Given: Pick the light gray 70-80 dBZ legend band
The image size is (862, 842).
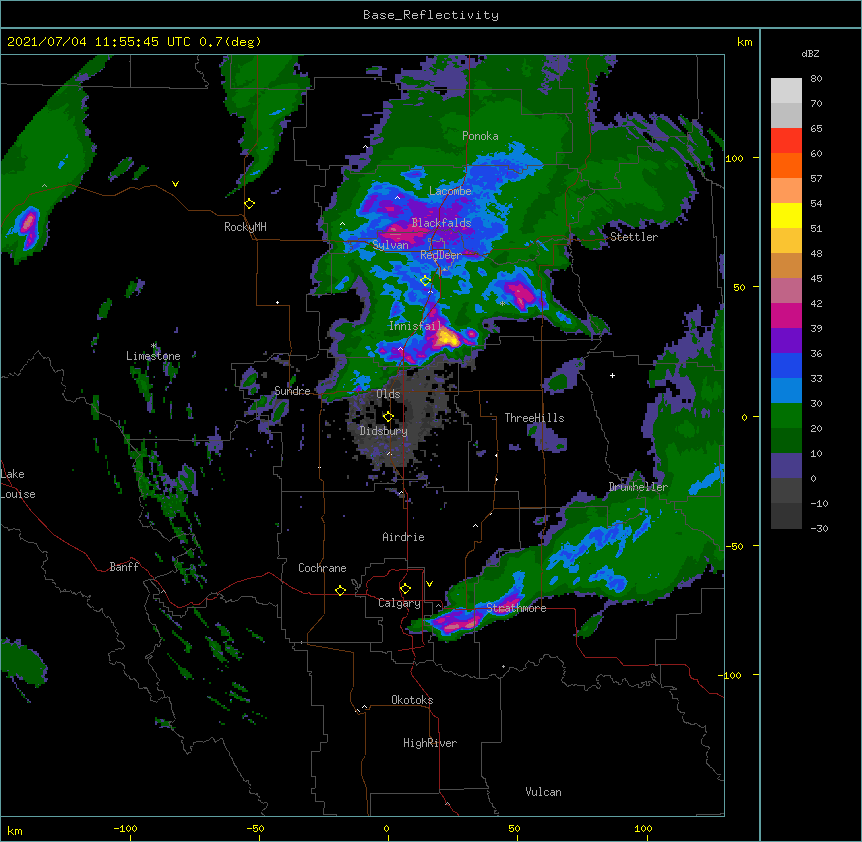Looking at the screenshot, I should tap(786, 90).
